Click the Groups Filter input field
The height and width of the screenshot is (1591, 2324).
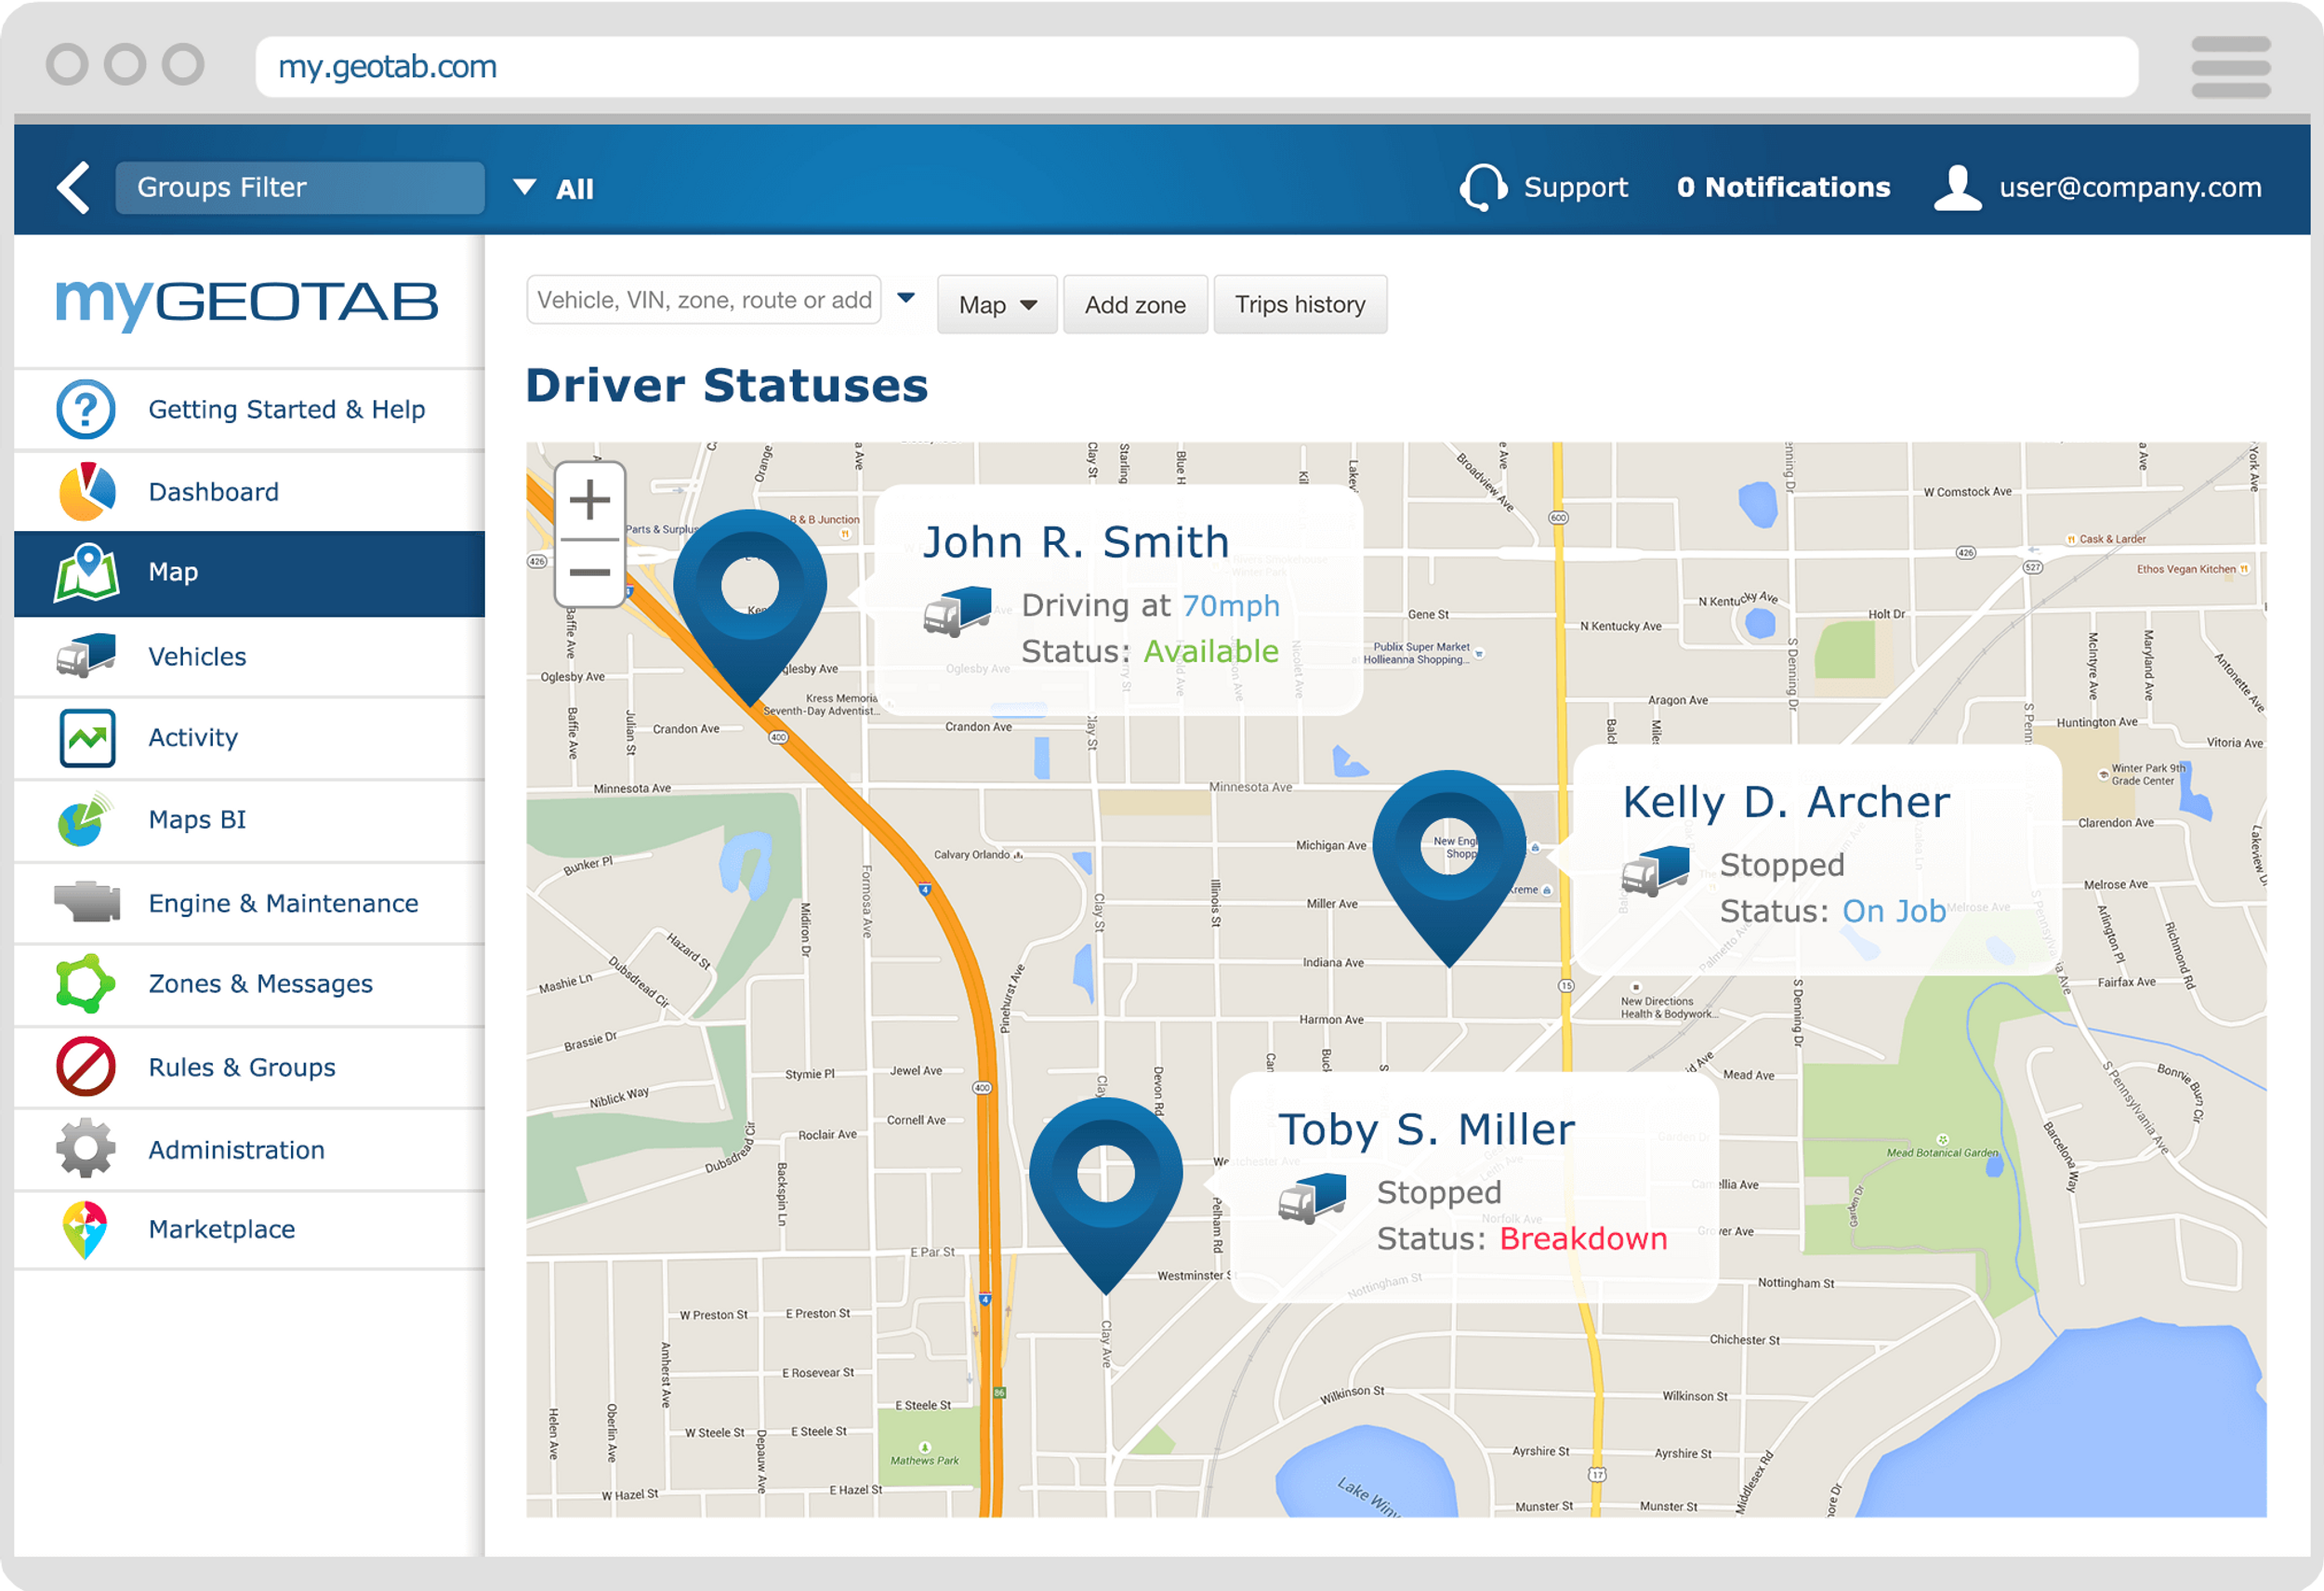click(299, 187)
